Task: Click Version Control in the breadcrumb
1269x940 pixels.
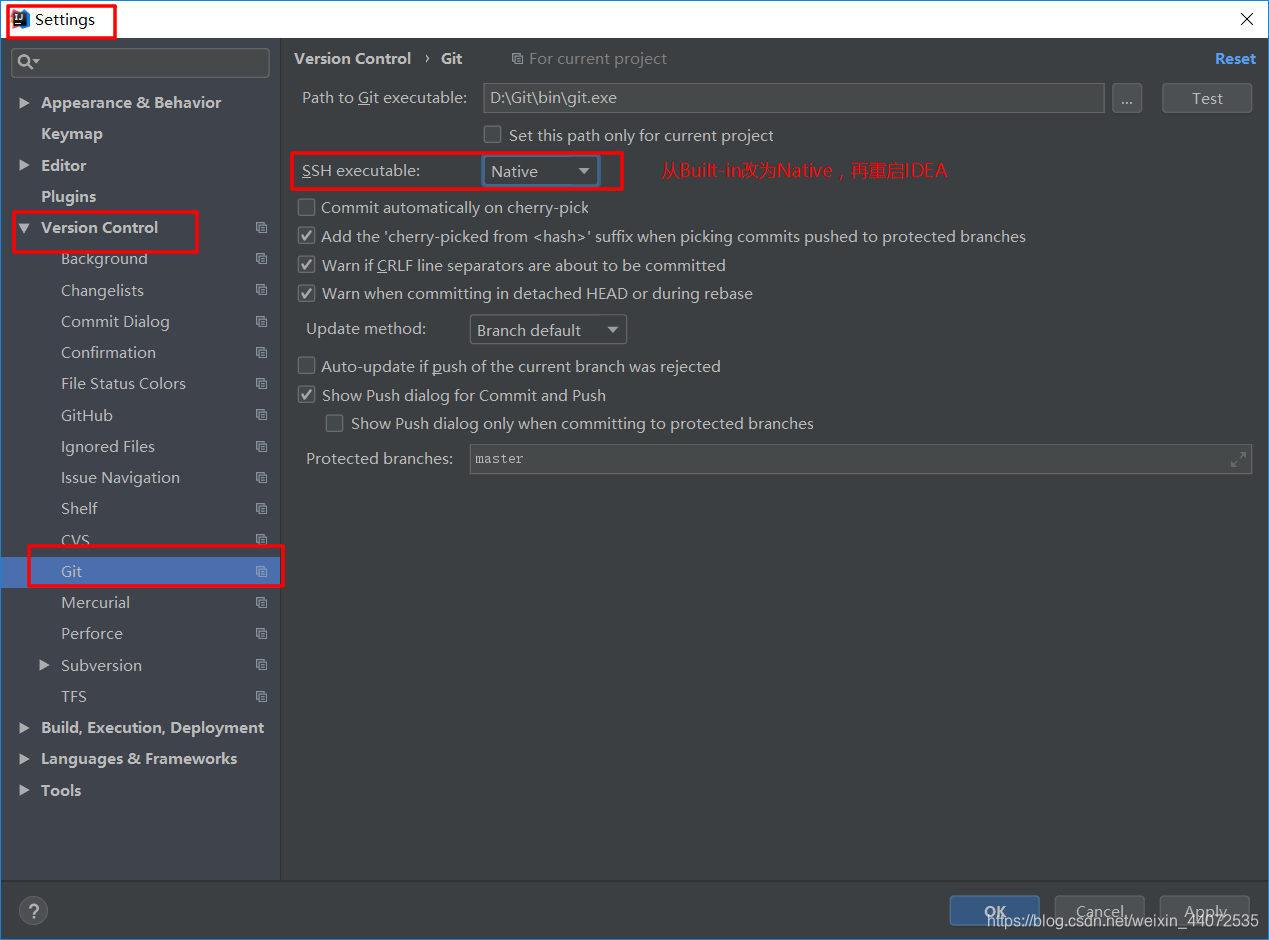Action: click(x=352, y=59)
